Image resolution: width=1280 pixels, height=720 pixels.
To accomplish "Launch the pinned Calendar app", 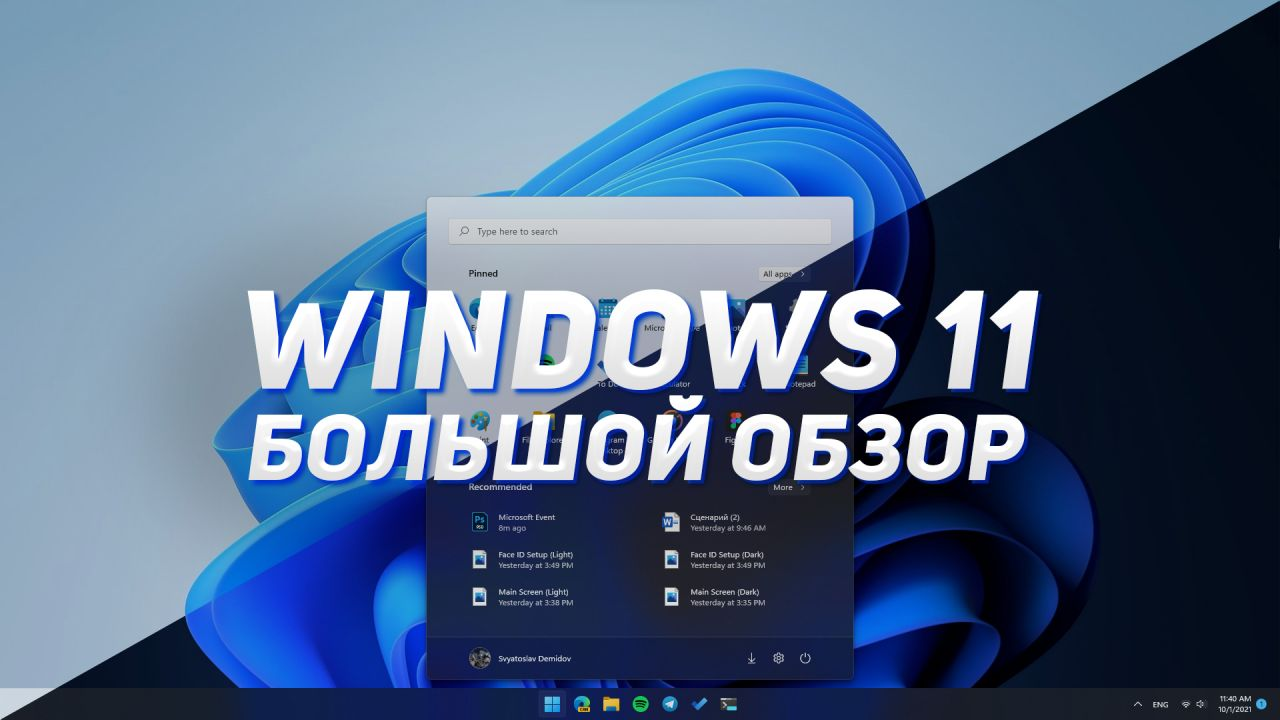I will click(607, 312).
